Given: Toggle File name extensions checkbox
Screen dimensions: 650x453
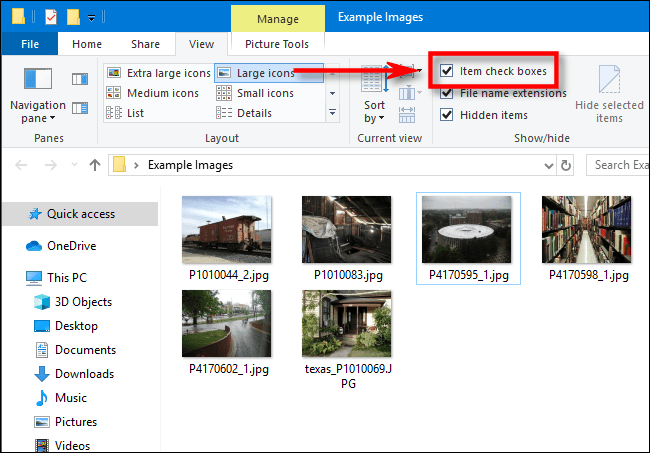Looking at the screenshot, I should [447, 93].
